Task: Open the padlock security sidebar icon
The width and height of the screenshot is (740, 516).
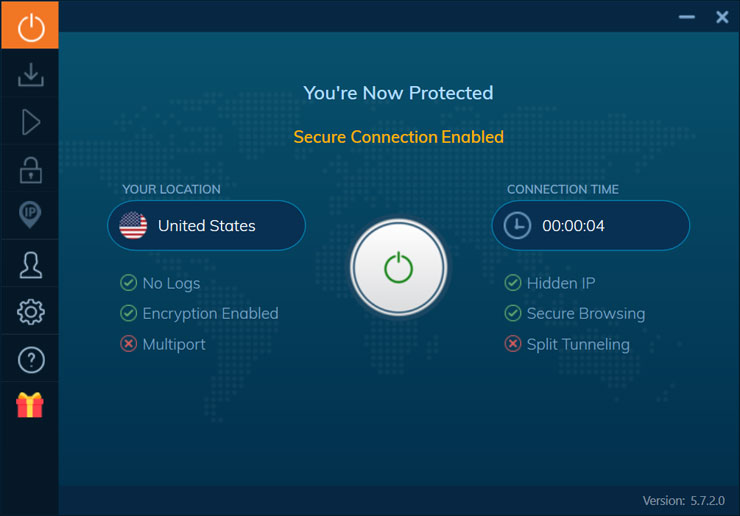Action: tap(30, 169)
